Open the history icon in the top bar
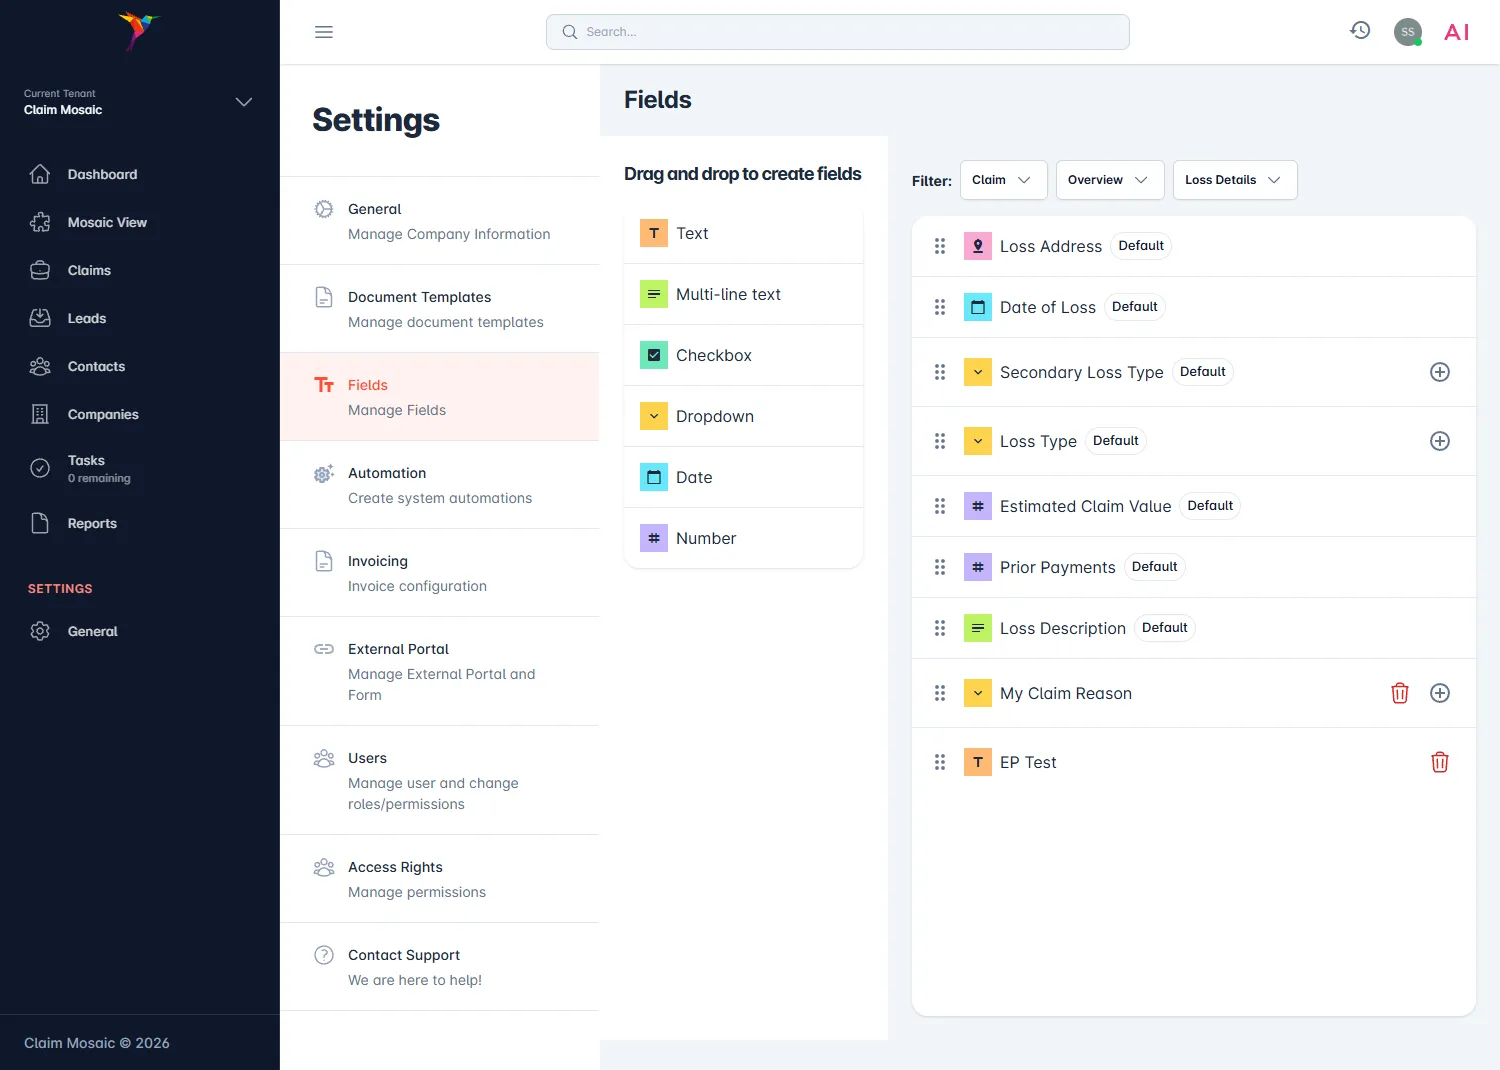This screenshot has height=1070, width=1500. 1359,30
